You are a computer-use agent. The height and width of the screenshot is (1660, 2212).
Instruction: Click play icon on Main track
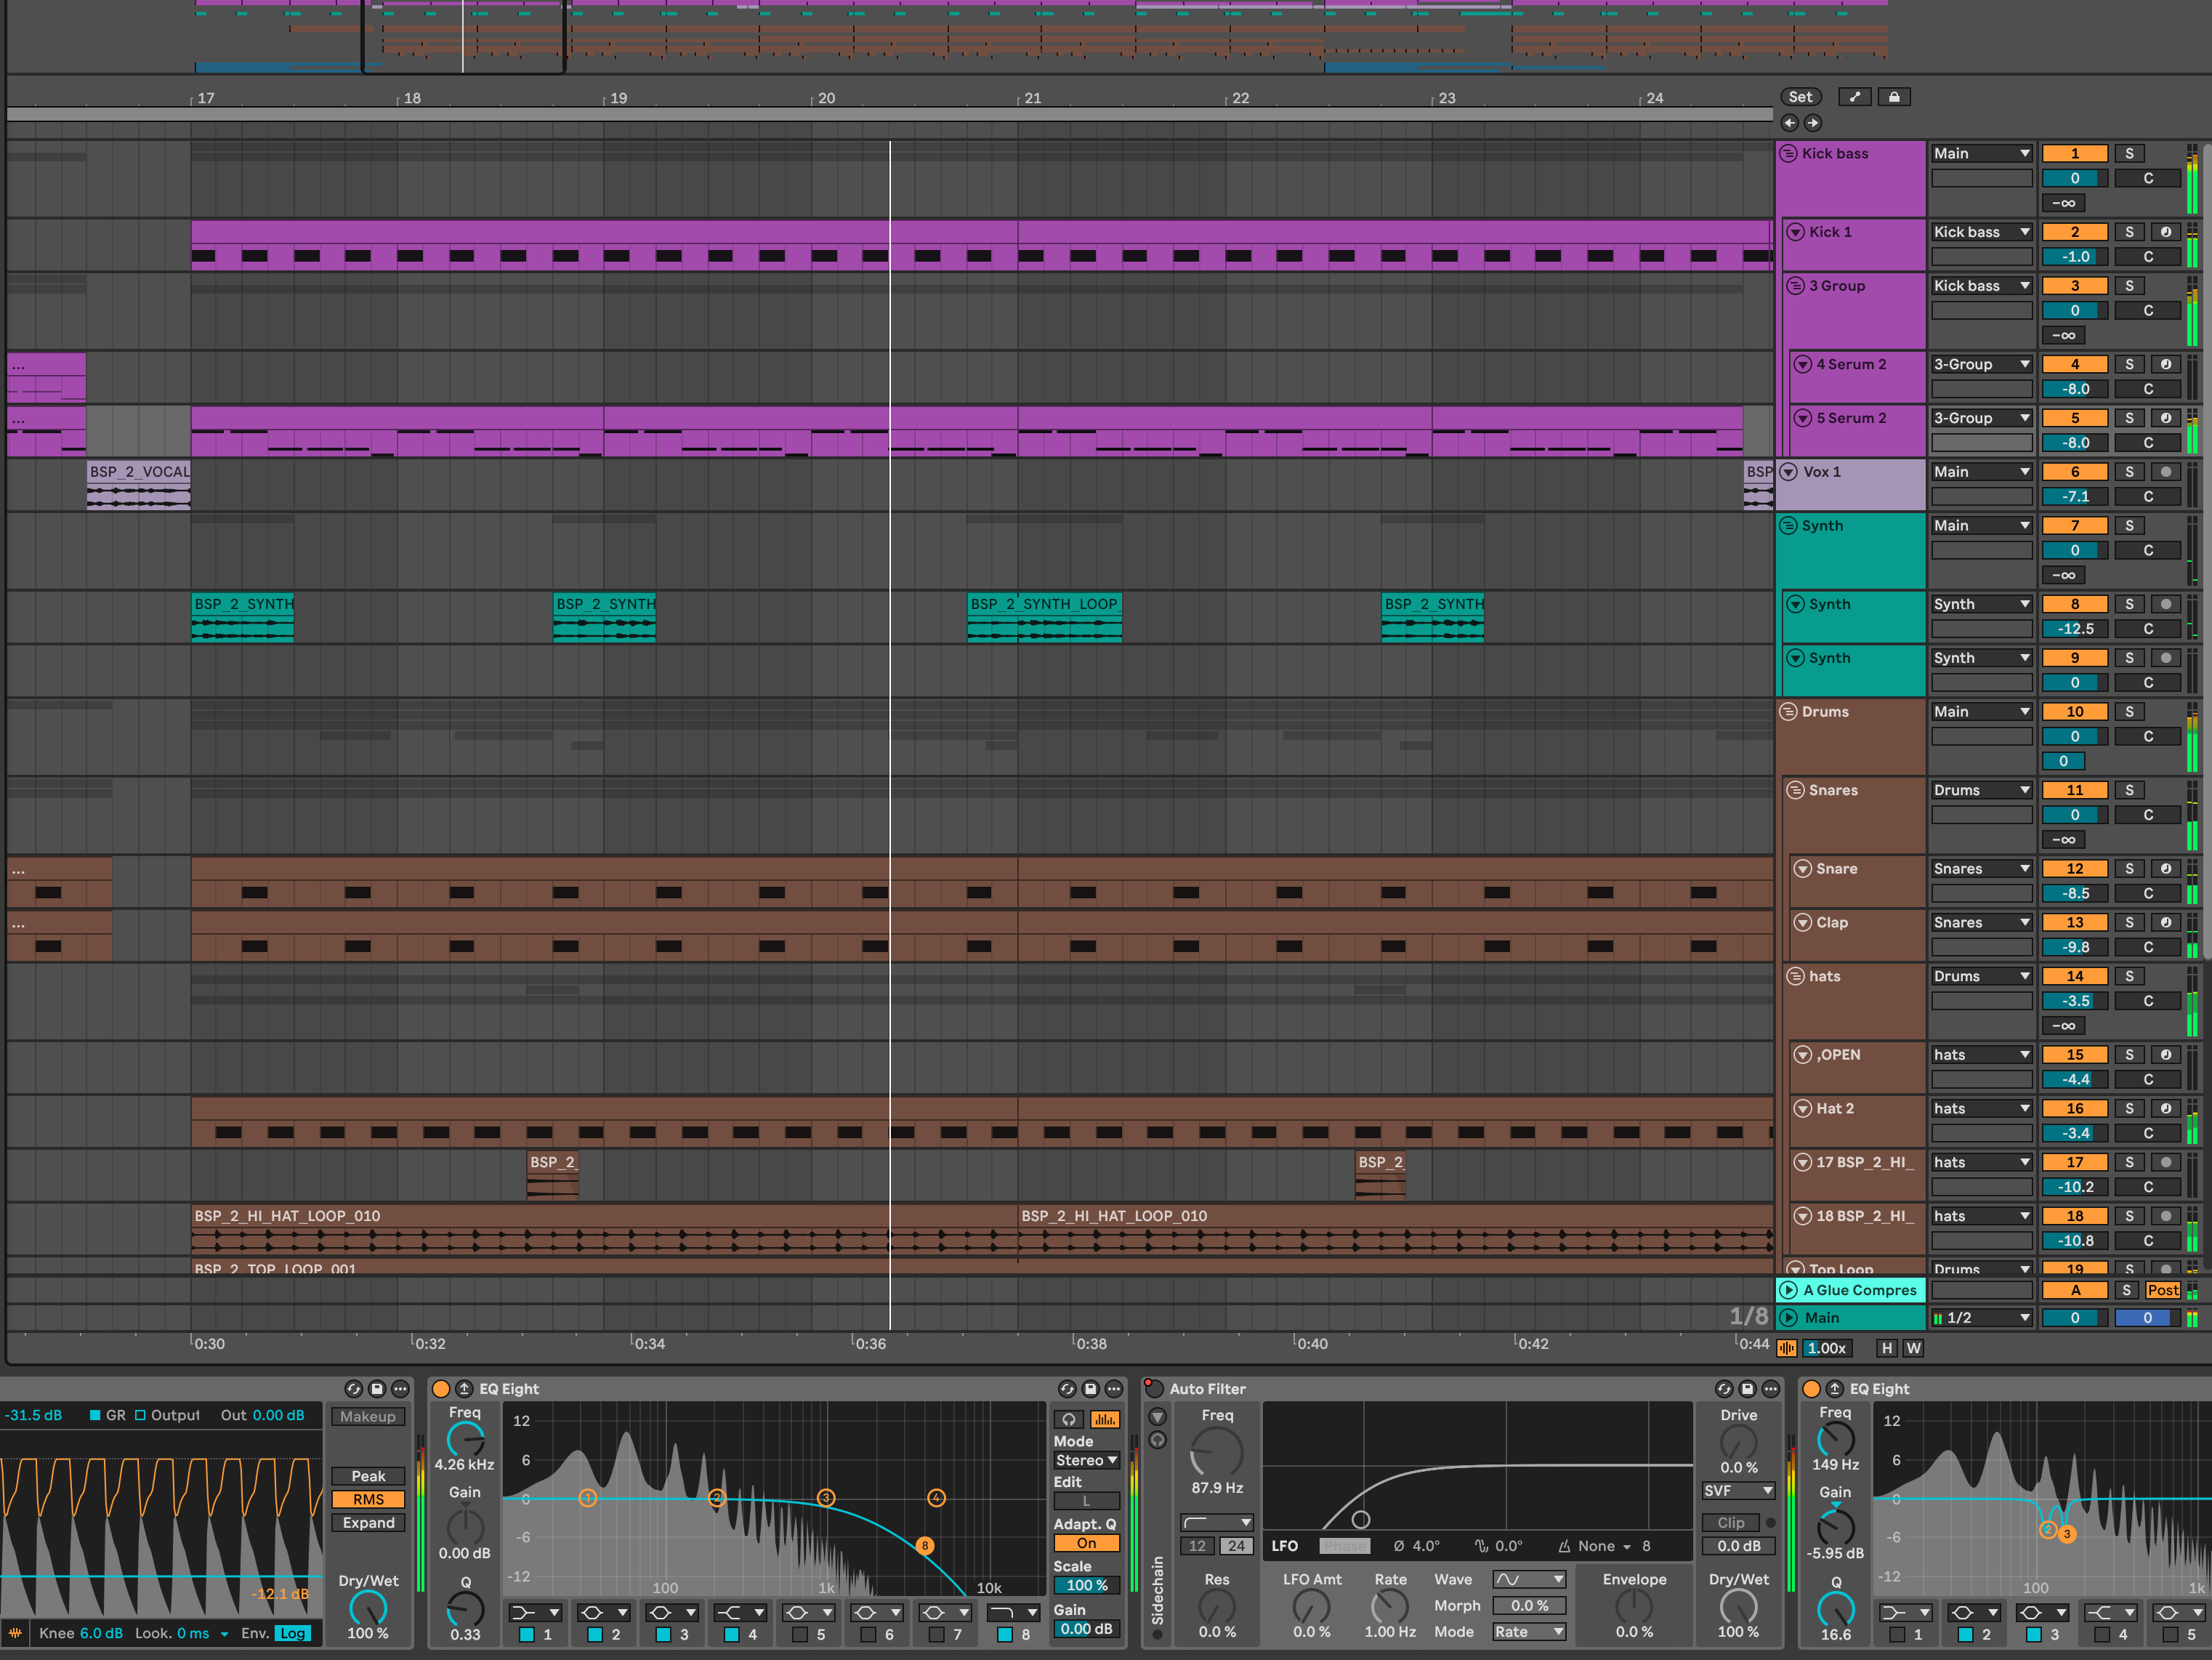(1789, 1318)
